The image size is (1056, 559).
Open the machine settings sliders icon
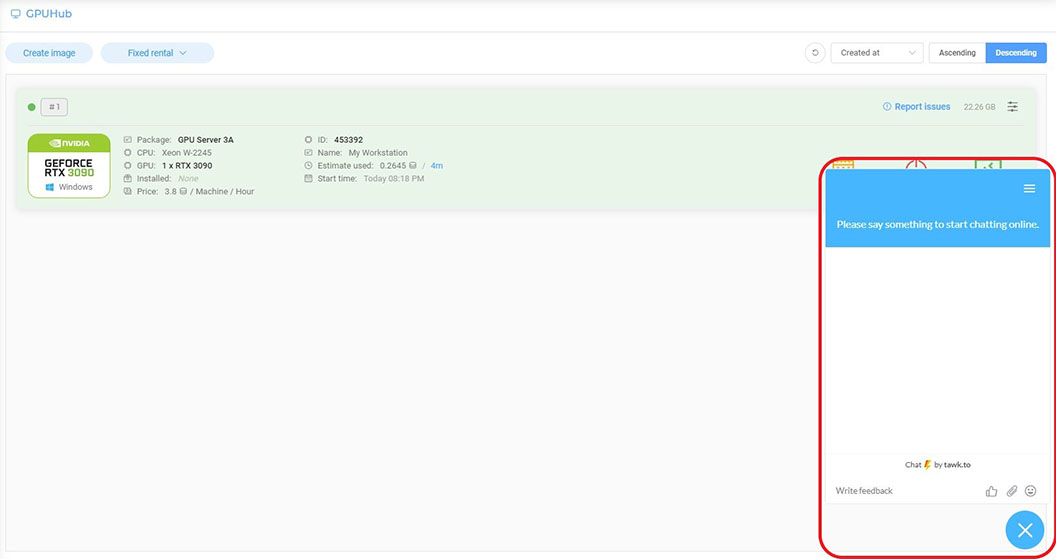tap(1013, 107)
